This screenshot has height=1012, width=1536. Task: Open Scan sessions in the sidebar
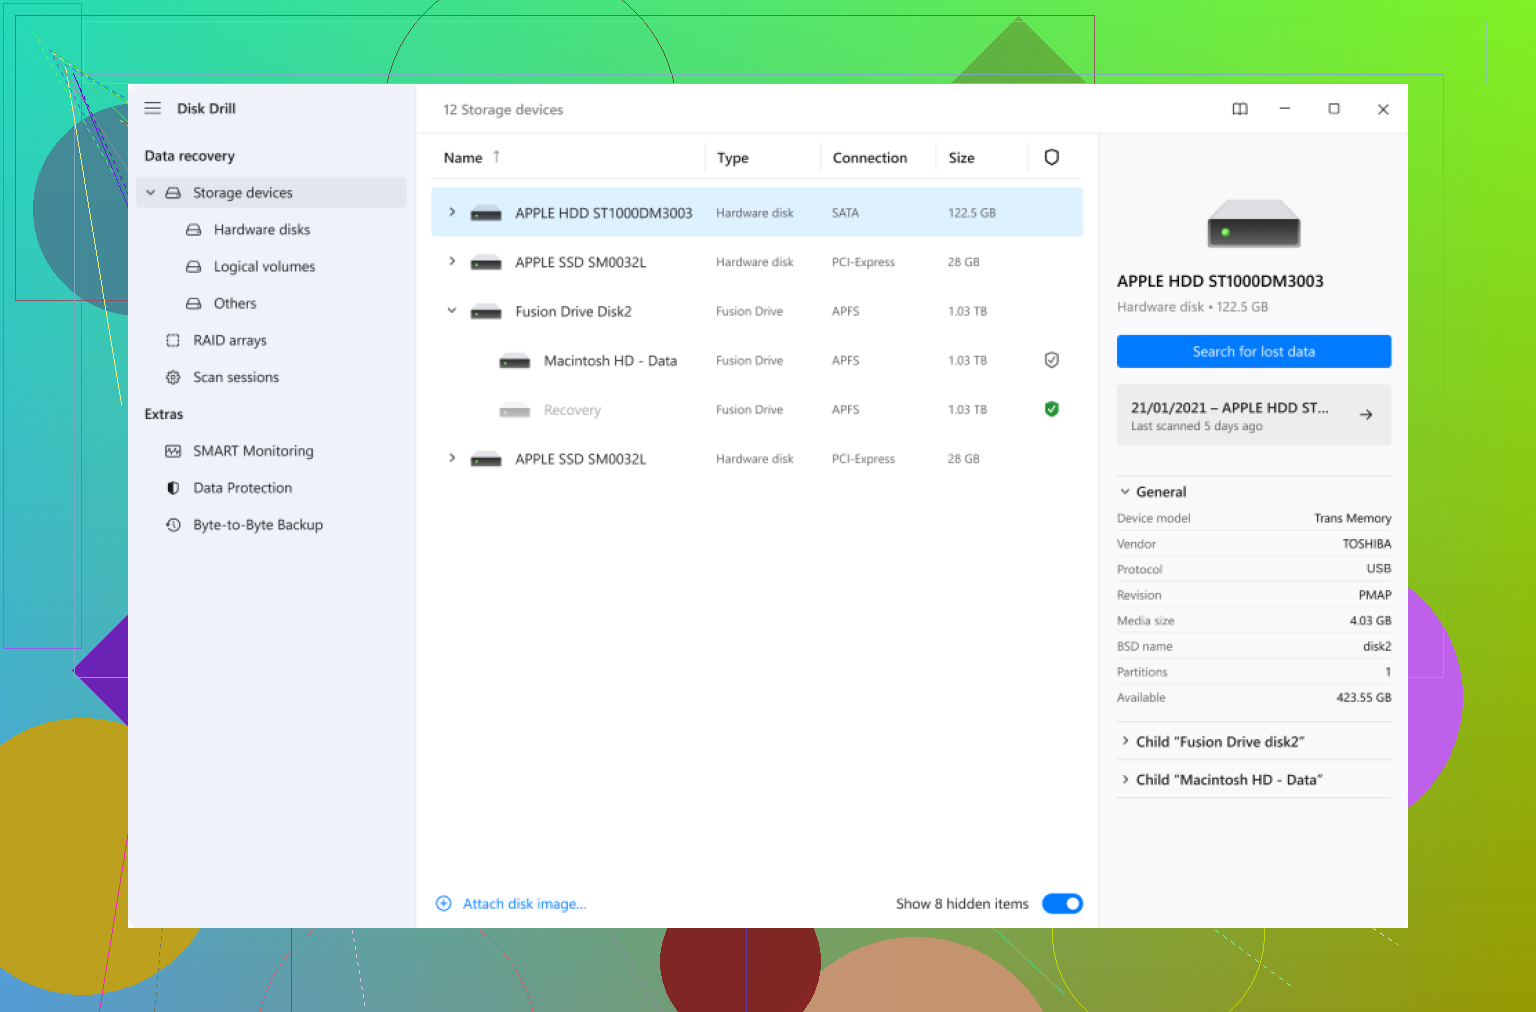point(235,377)
